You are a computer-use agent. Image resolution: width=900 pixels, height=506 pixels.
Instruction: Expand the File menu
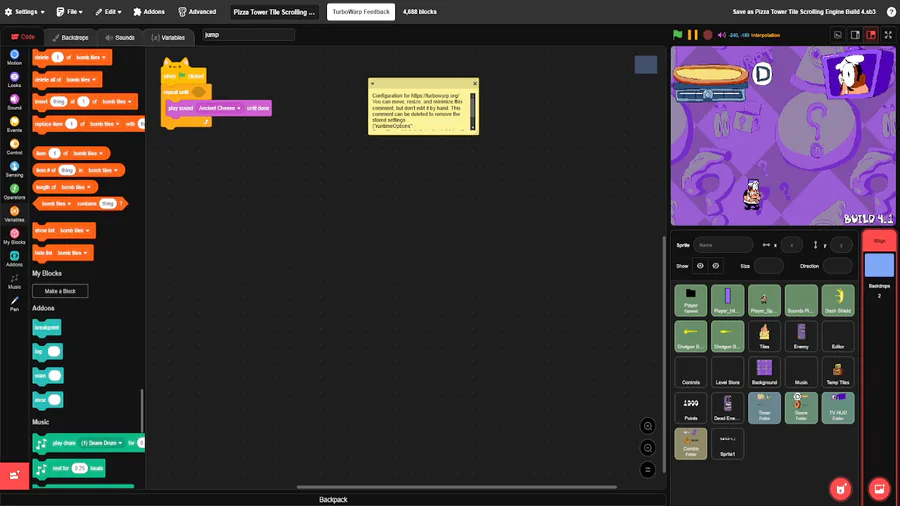pyautogui.click(x=69, y=11)
